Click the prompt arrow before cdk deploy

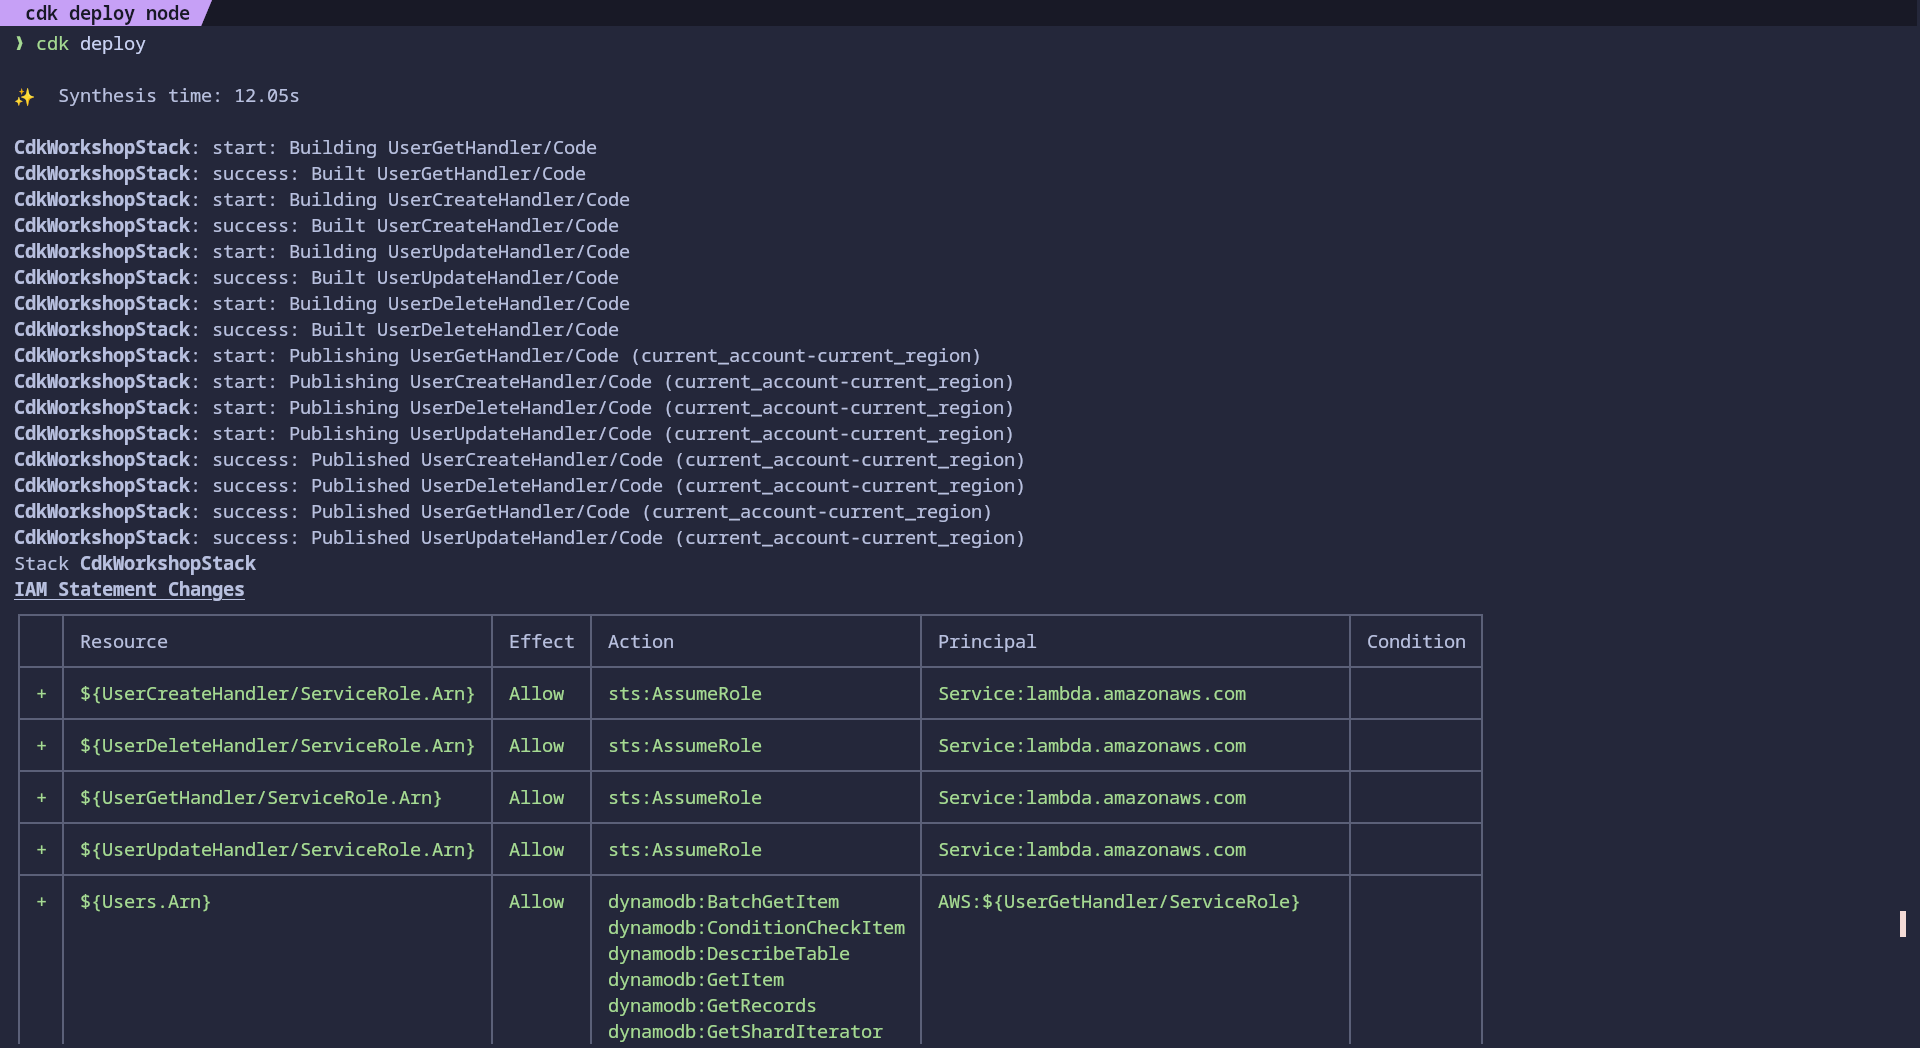click(19, 44)
